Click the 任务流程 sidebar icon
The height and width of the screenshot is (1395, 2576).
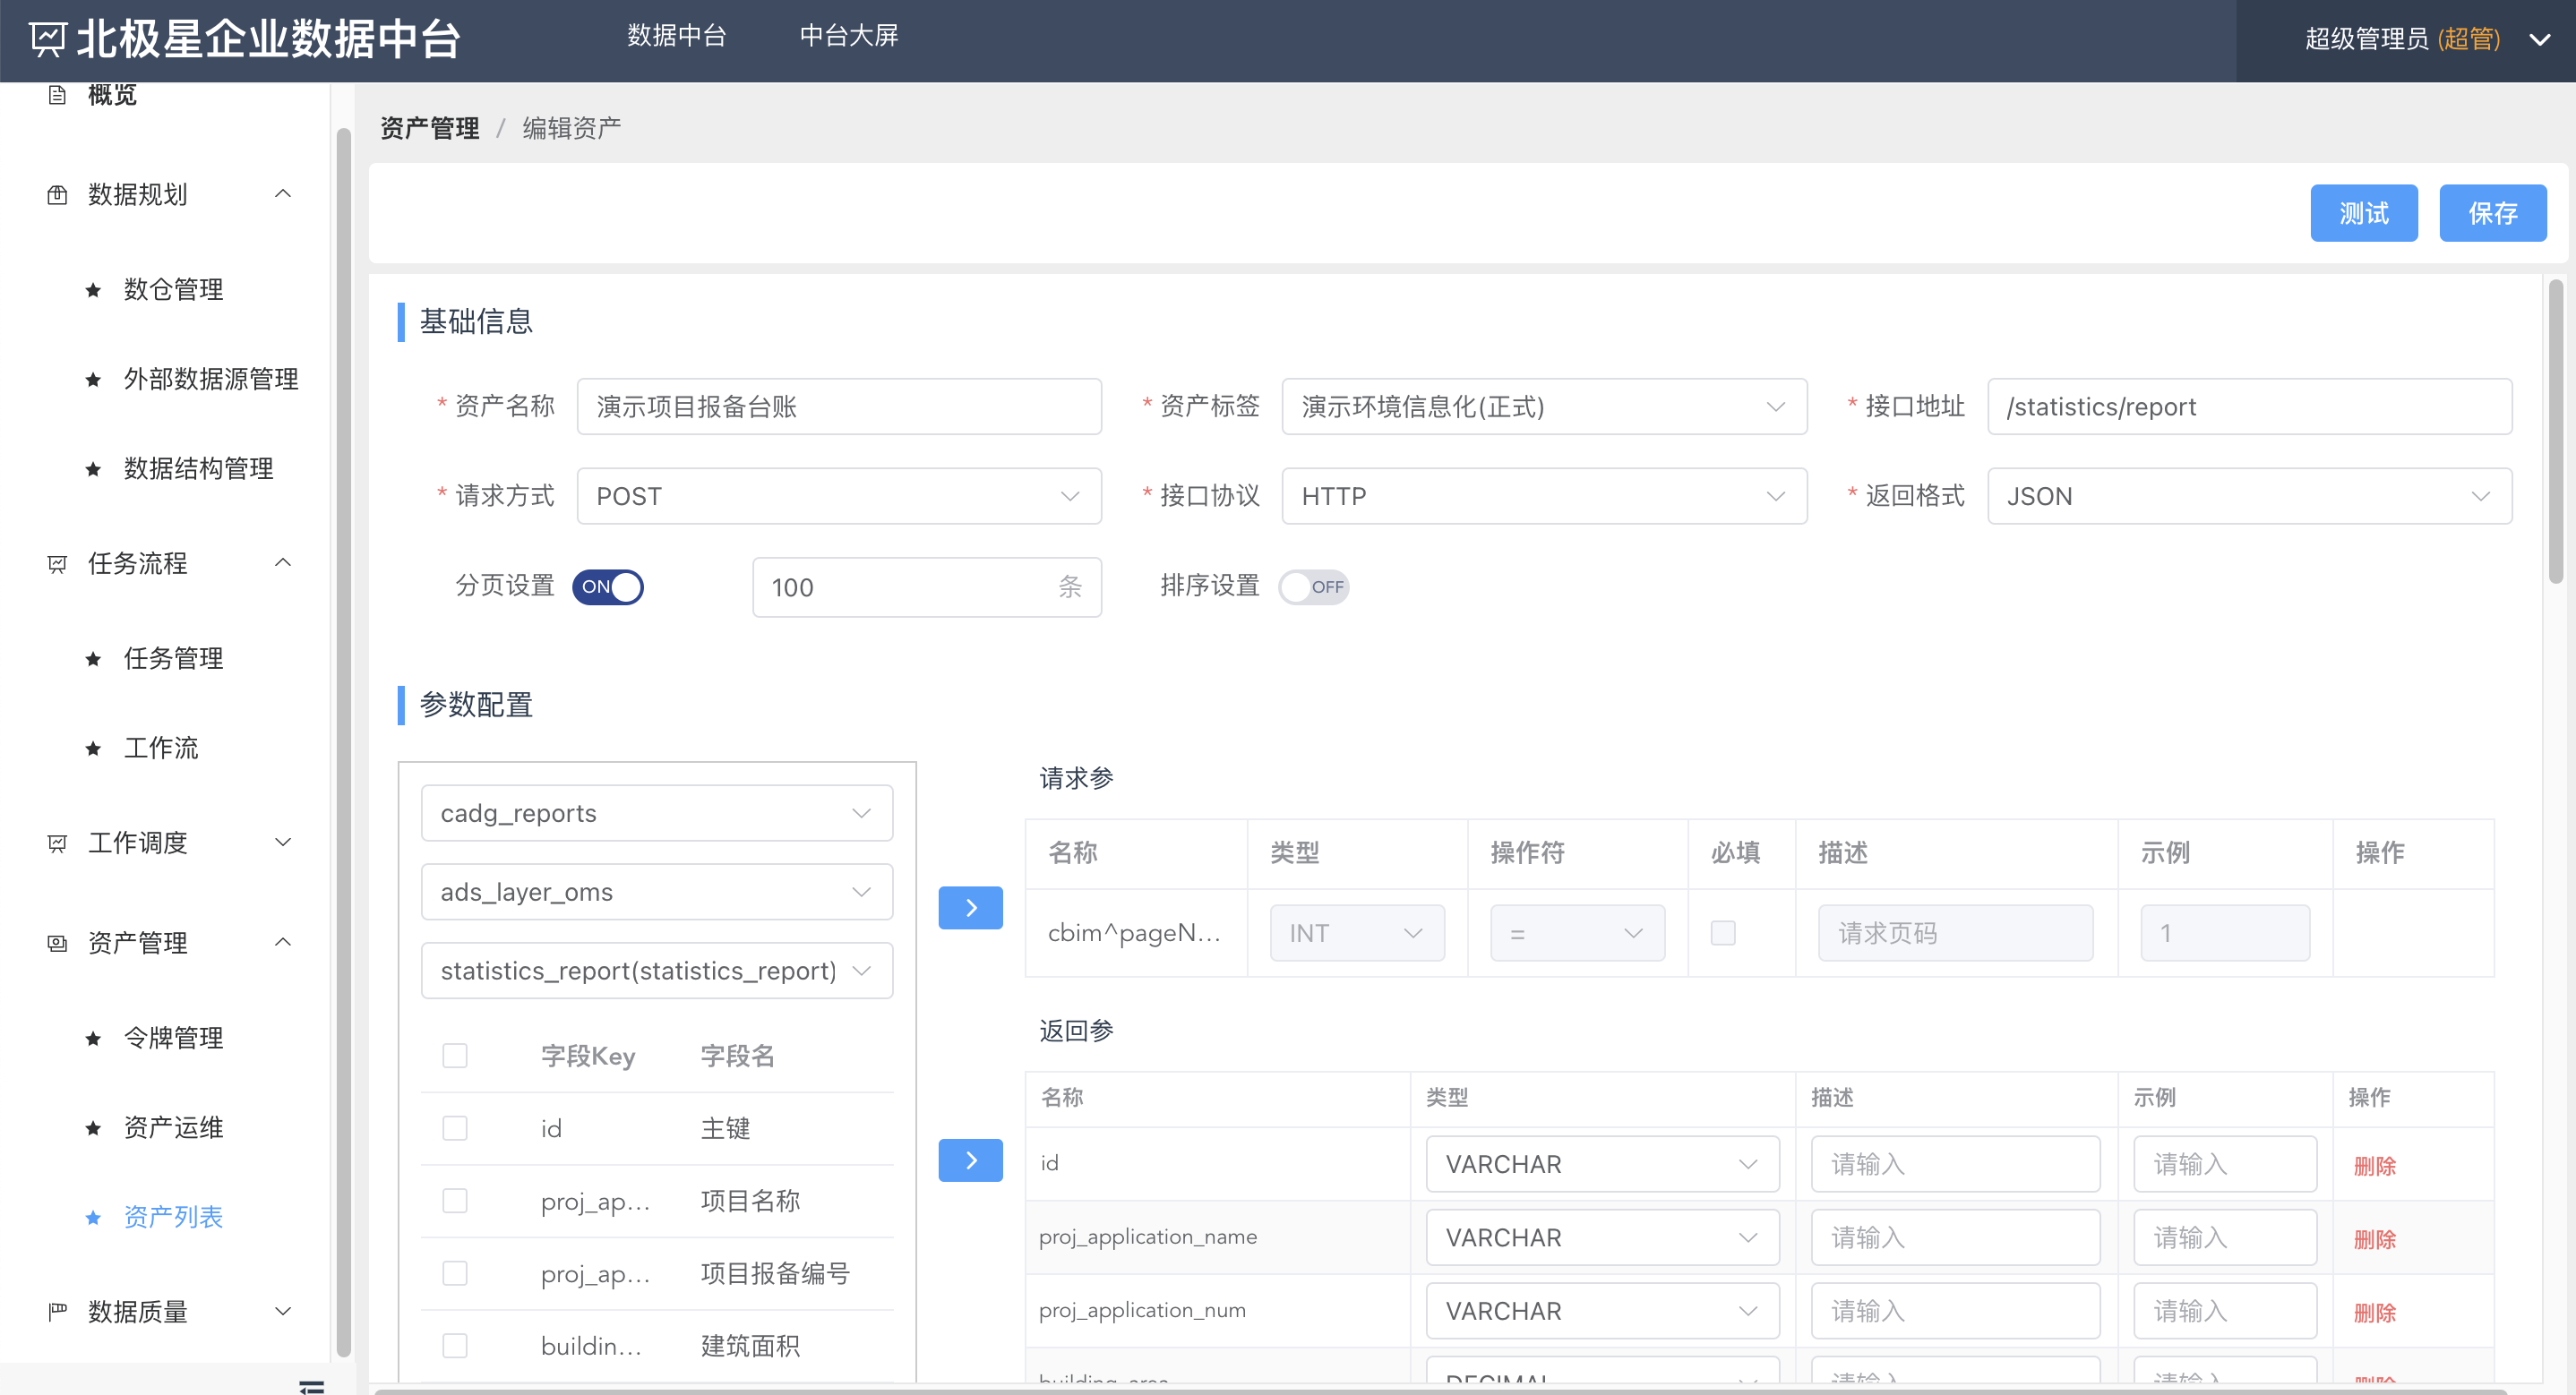click(57, 564)
